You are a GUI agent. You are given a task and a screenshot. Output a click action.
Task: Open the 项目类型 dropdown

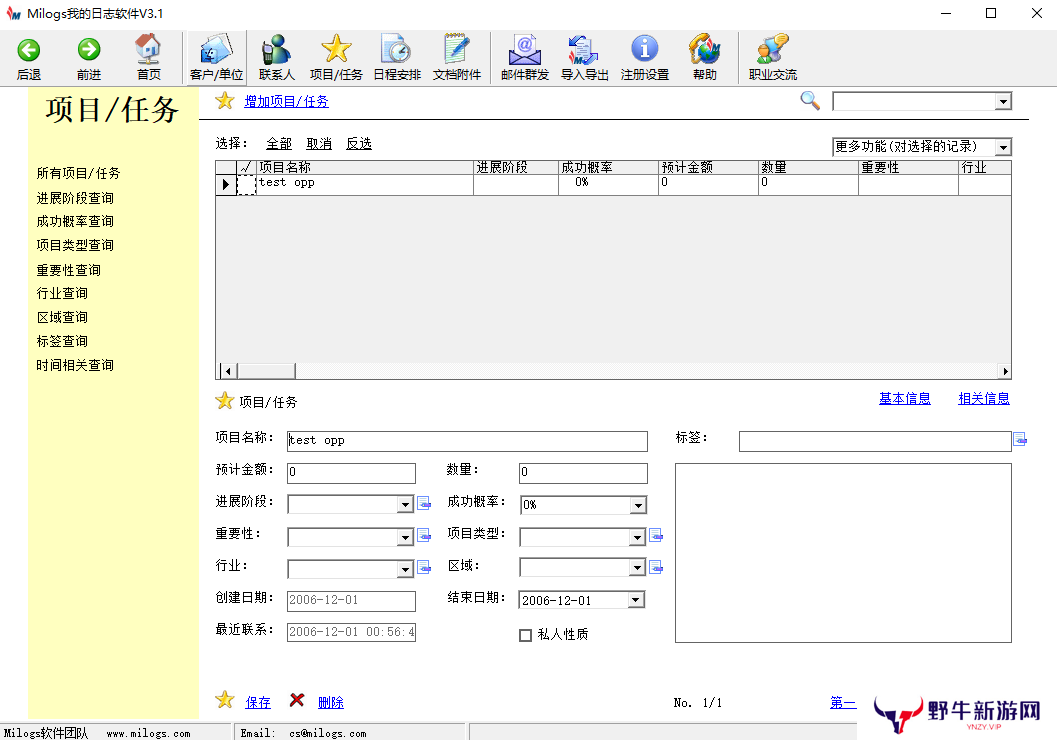(x=637, y=537)
